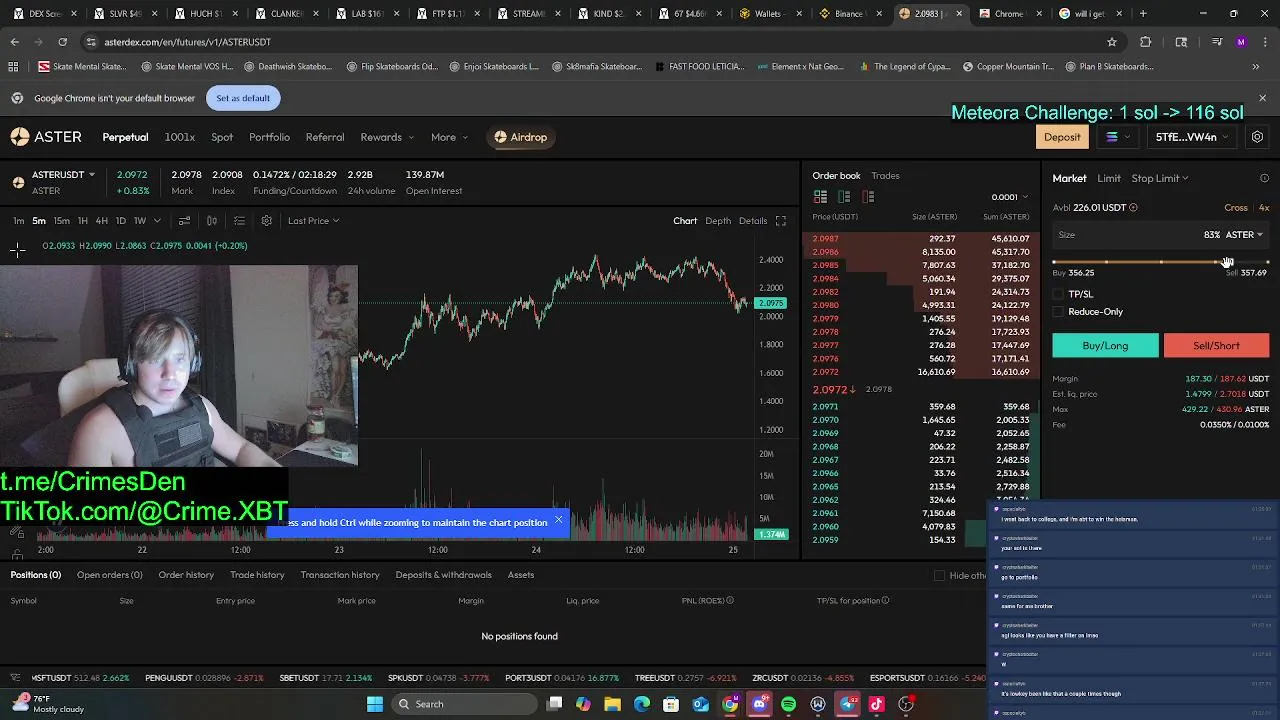The height and width of the screenshot is (720, 1280).
Task: Show bids-only order book layout
Action: [x=844, y=197]
